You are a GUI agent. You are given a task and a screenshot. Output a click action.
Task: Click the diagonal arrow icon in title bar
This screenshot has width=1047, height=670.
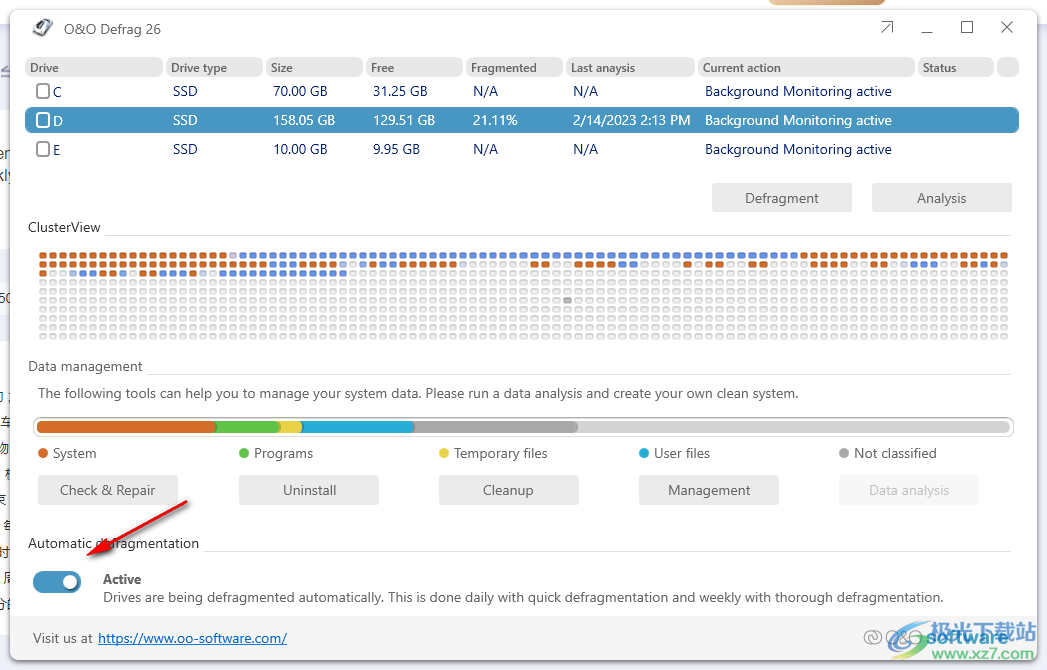point(887,27)
